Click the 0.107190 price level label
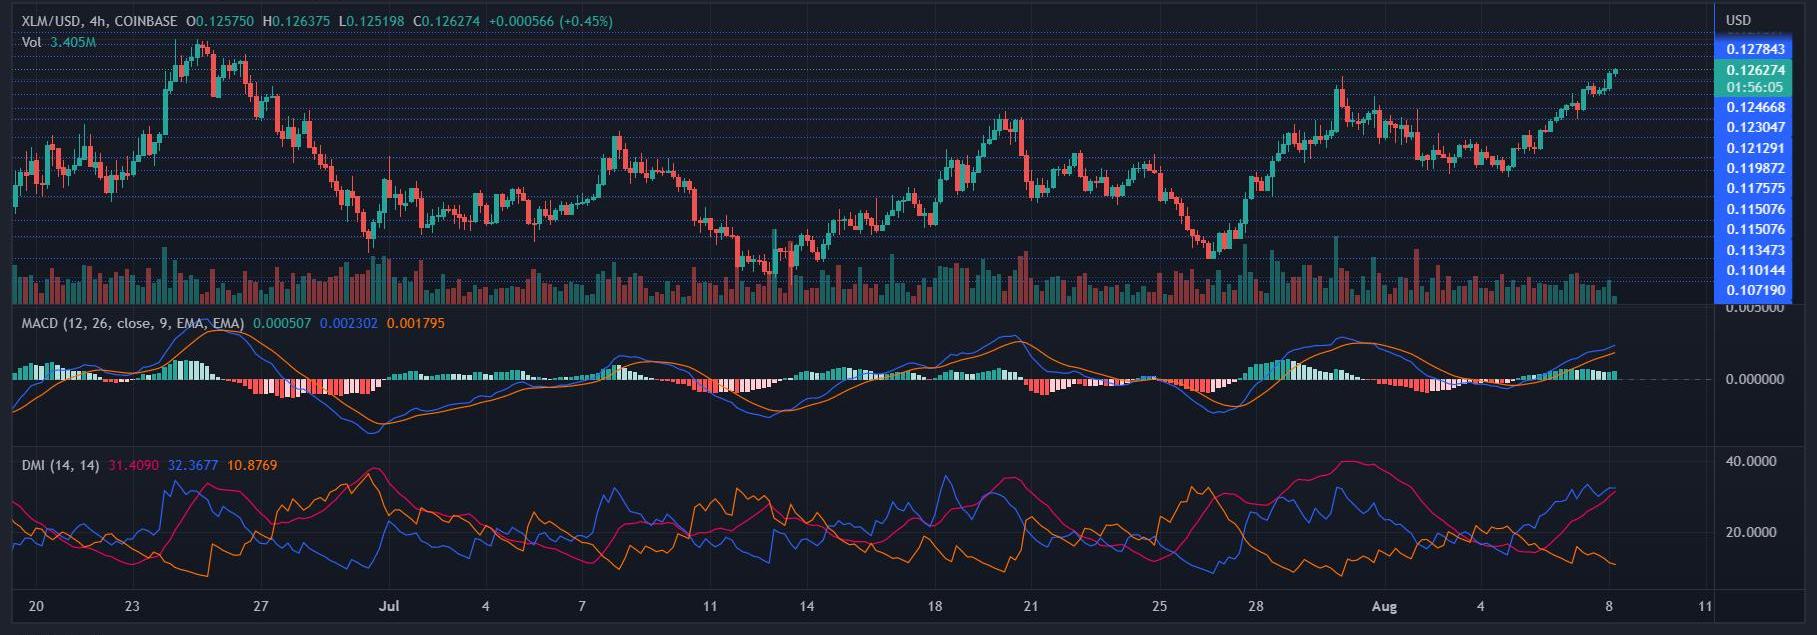The height and width of the screenshot is (635, 1817). click(1755, 290)
